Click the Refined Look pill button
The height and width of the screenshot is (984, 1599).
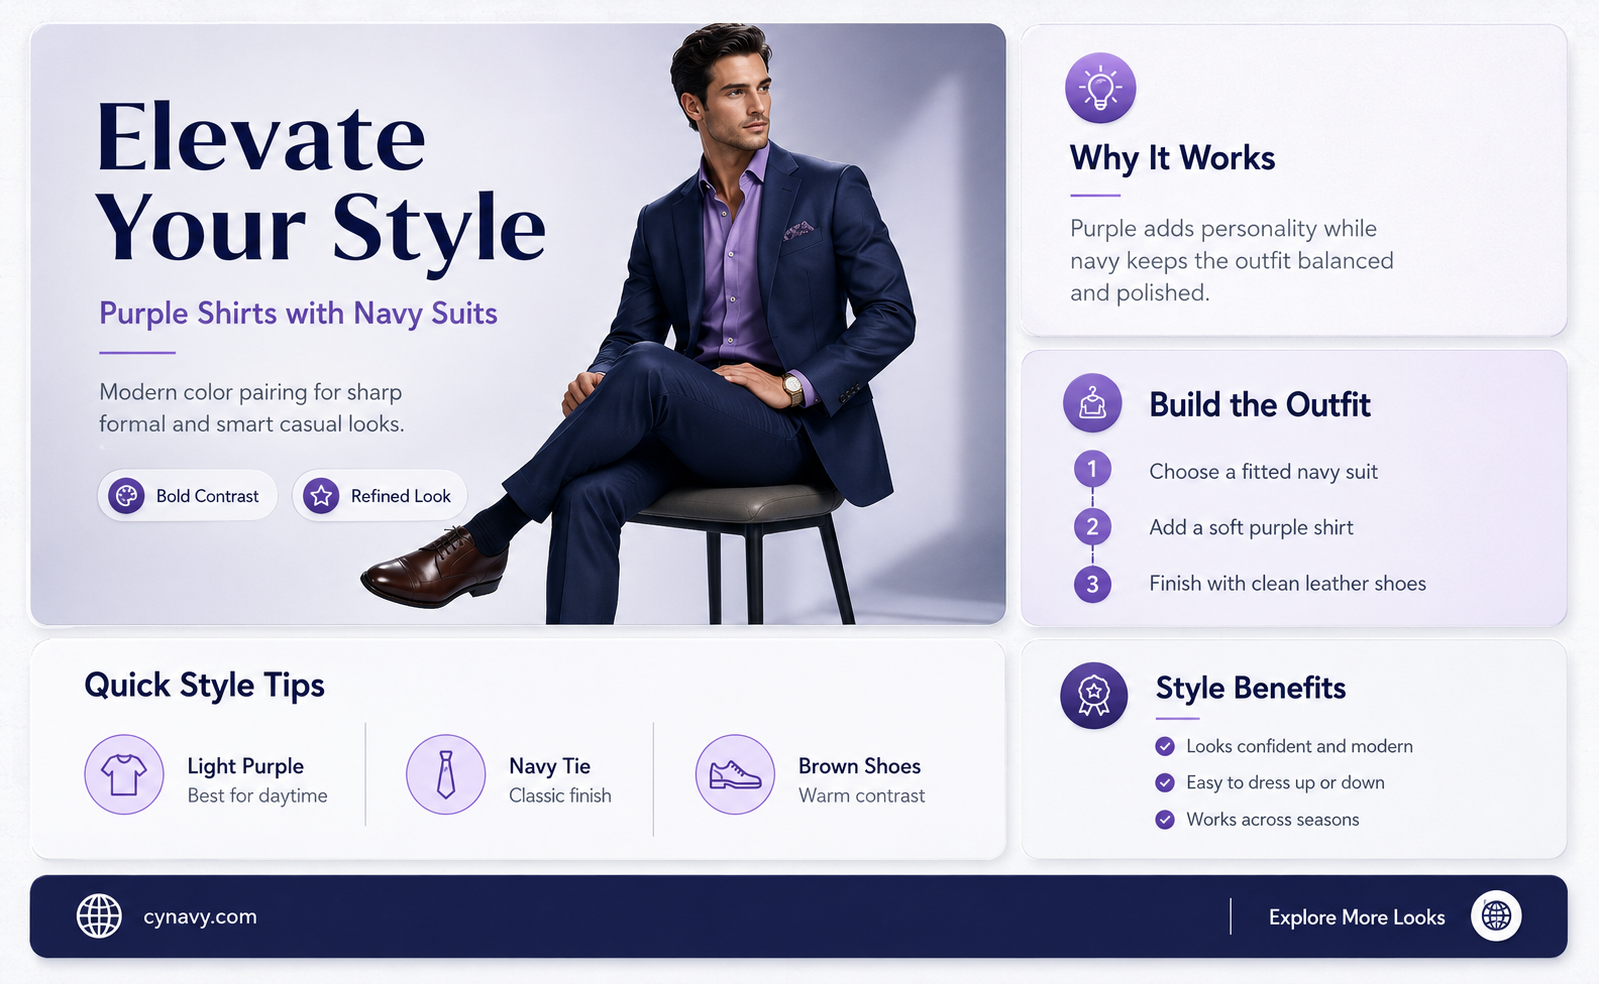tap(379, 495)
